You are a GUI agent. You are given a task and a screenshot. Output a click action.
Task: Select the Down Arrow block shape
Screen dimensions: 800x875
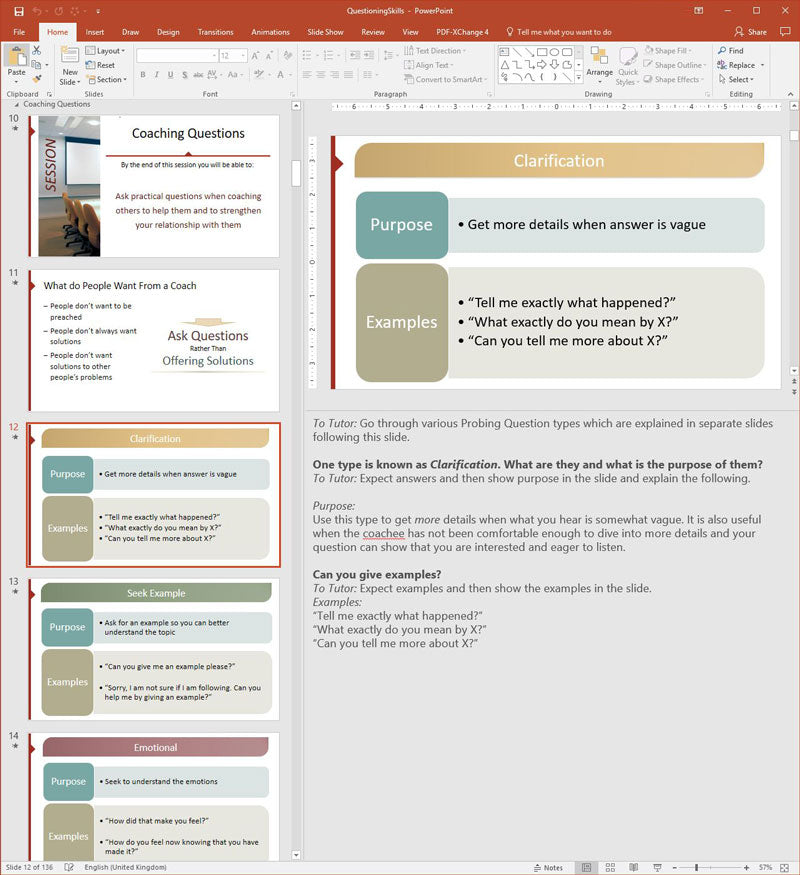554,65
